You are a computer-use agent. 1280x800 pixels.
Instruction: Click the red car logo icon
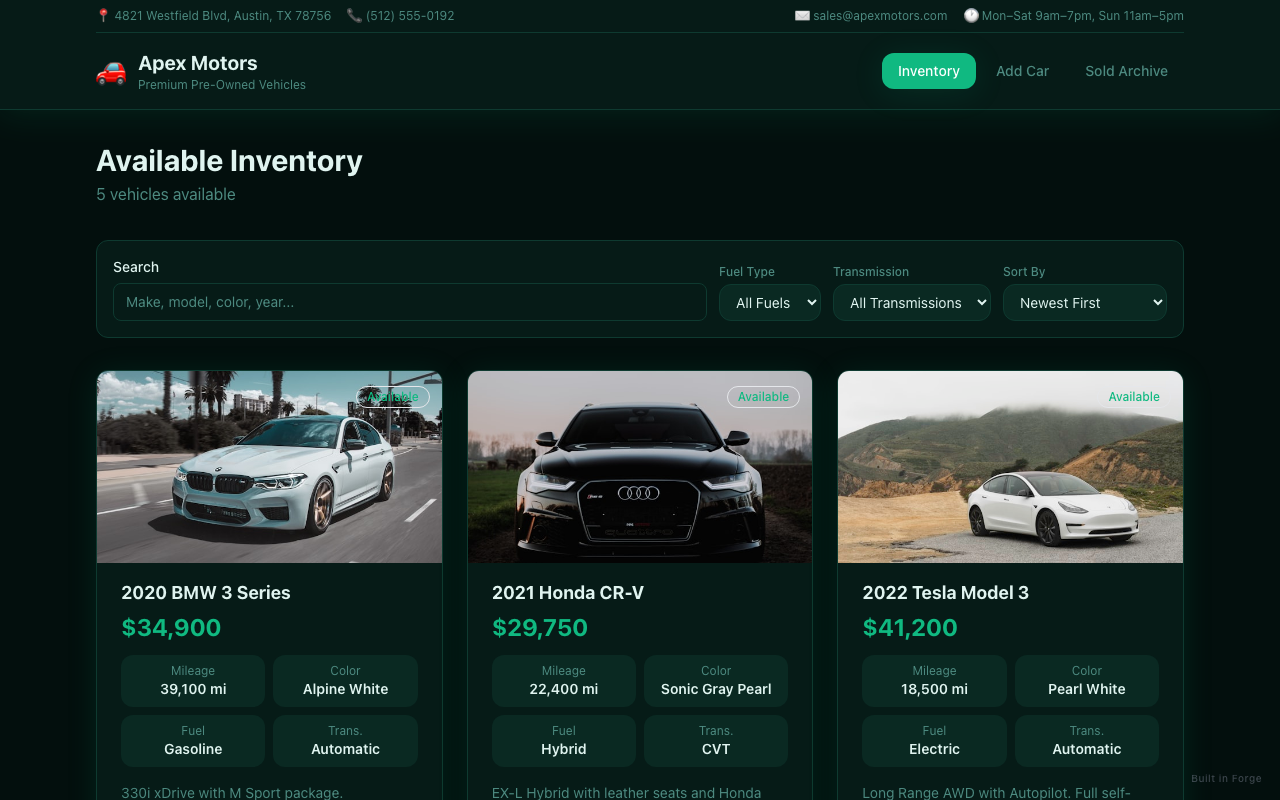click(x=111, y=72)
